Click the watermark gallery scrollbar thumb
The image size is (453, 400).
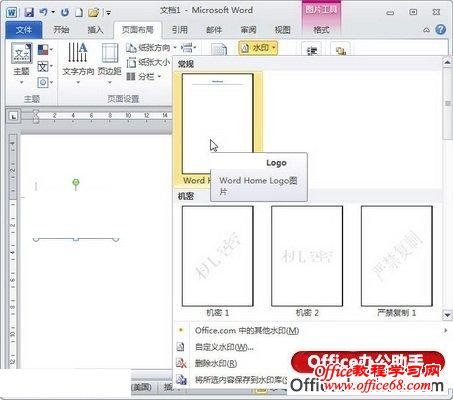tap(447, 104)
